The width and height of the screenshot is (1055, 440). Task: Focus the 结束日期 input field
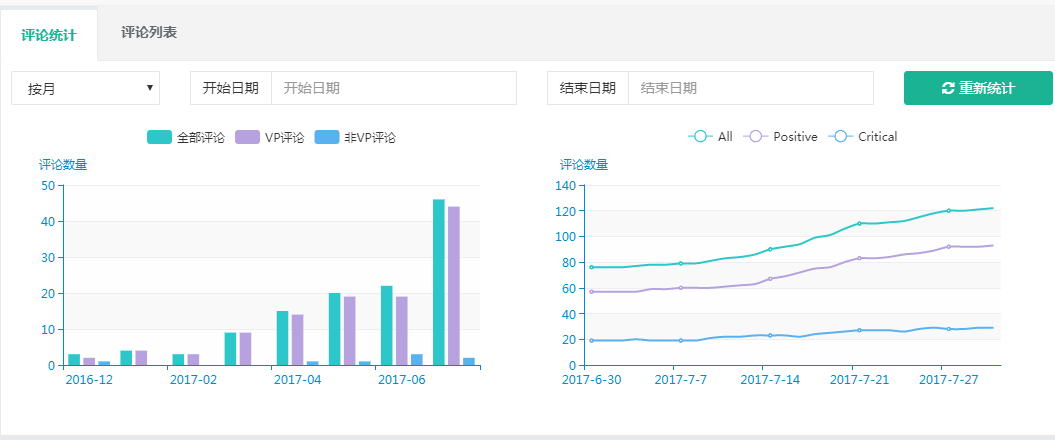(x=751, y=88)
